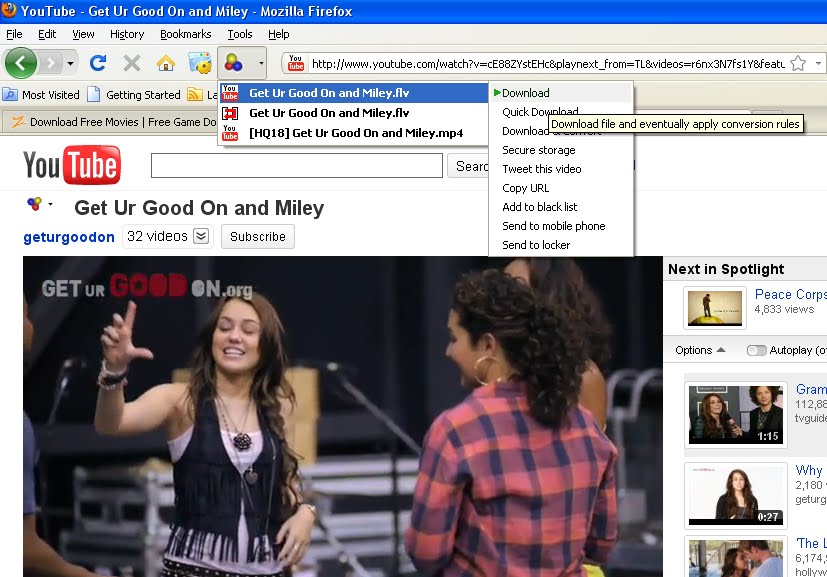This screenshot has height=577, width=827.
Task: Open the Peace Corps video title link
Action: pos(790,294)
